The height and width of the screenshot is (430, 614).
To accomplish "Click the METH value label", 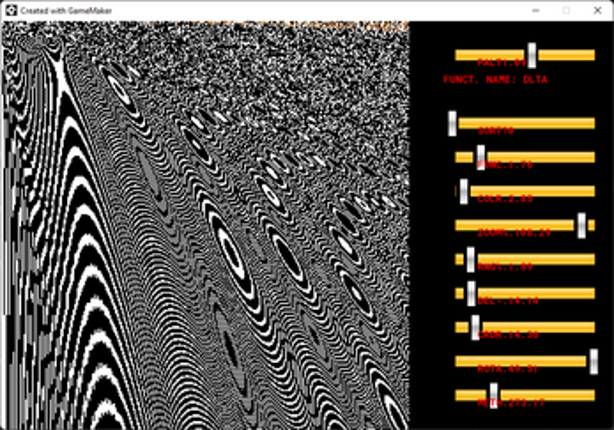I will (x=511, y=403).
